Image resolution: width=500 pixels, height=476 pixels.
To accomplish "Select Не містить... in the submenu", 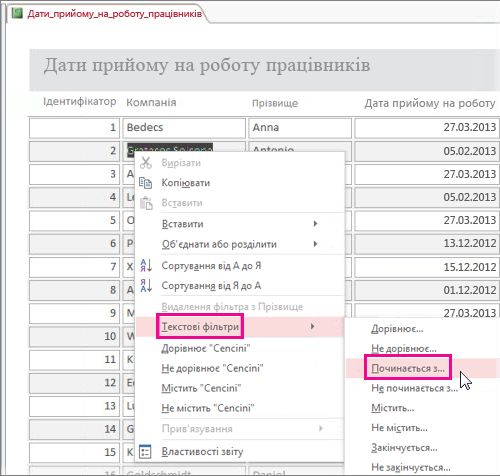I will click(x=399, y=428).
